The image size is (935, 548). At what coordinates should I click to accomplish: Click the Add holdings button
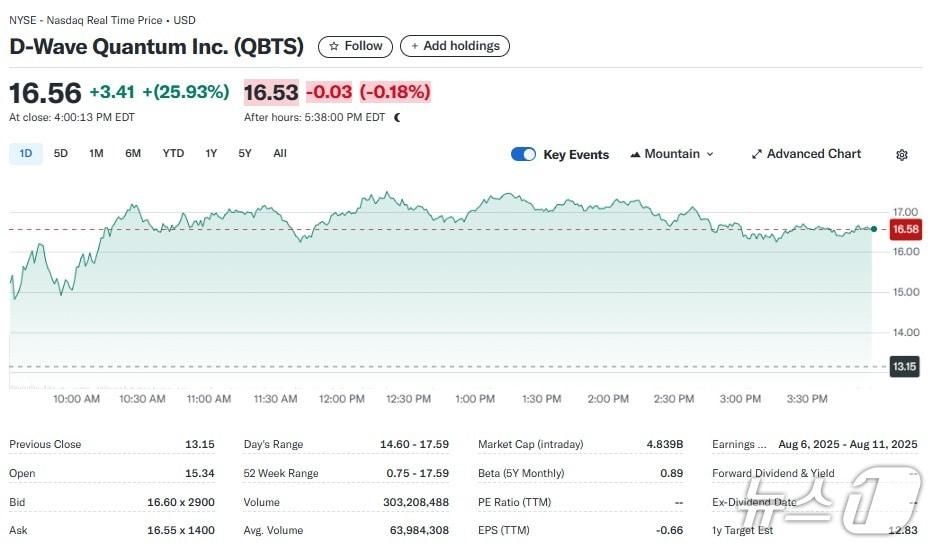click(x=455, y=46)
